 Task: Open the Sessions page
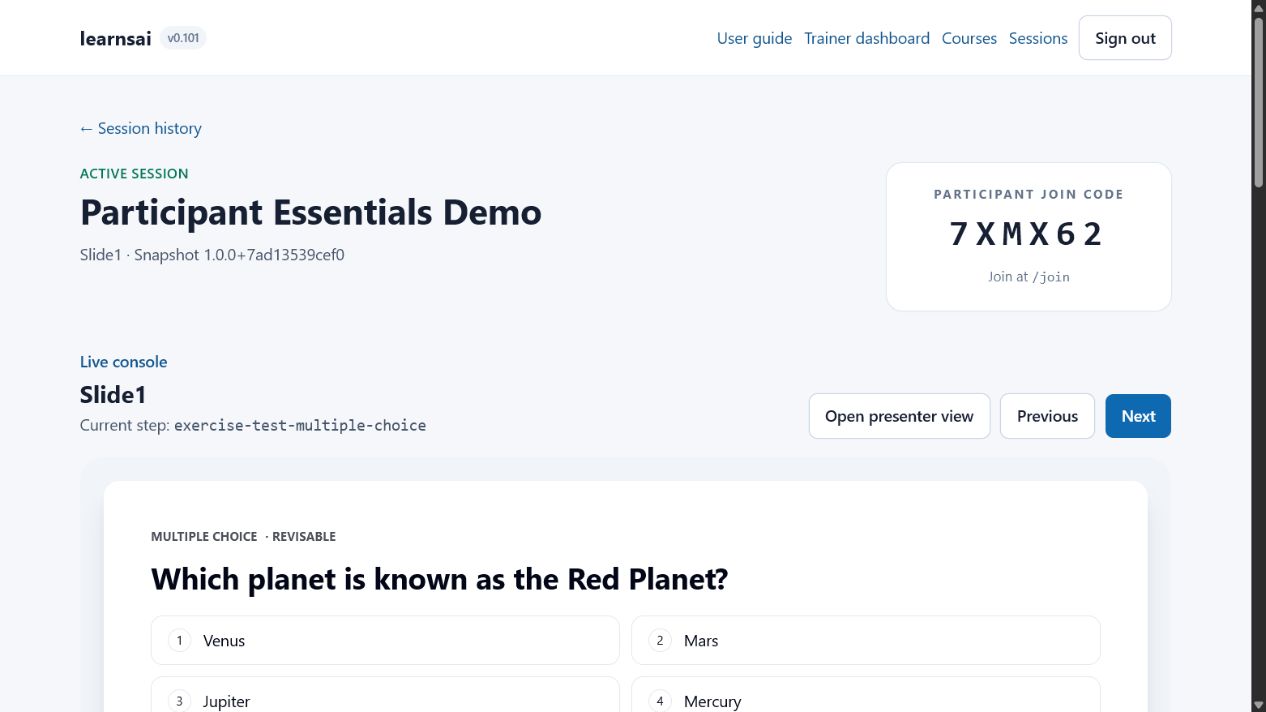(1038, 38)
